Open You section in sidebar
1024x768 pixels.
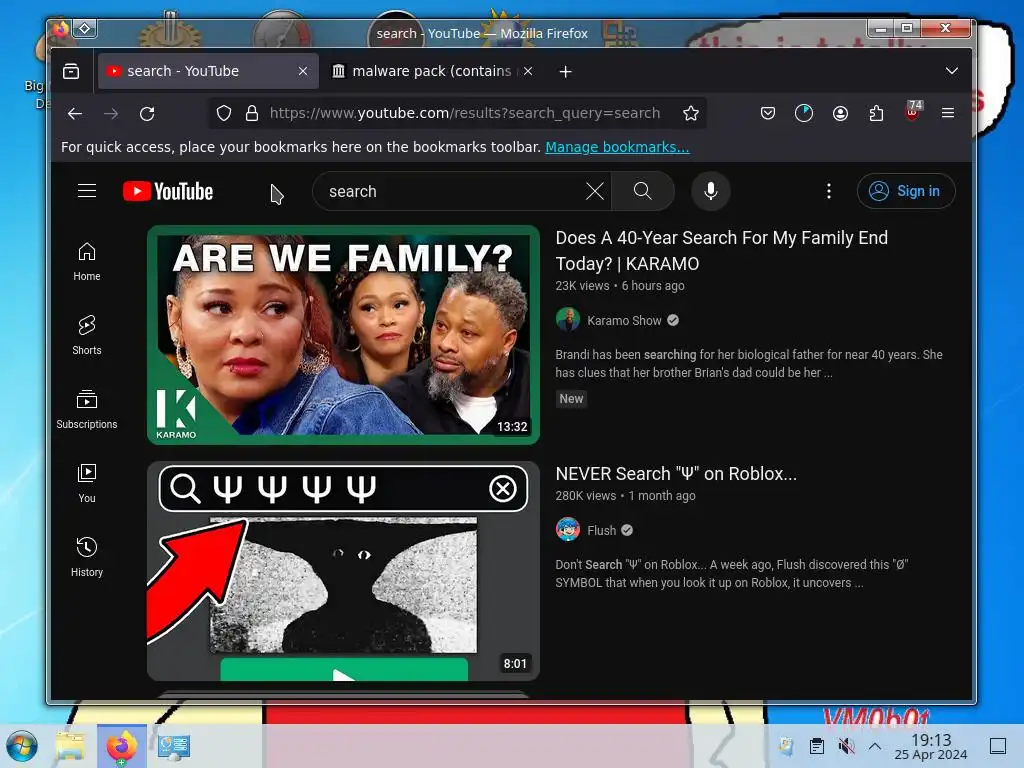(x=87, y=483)
